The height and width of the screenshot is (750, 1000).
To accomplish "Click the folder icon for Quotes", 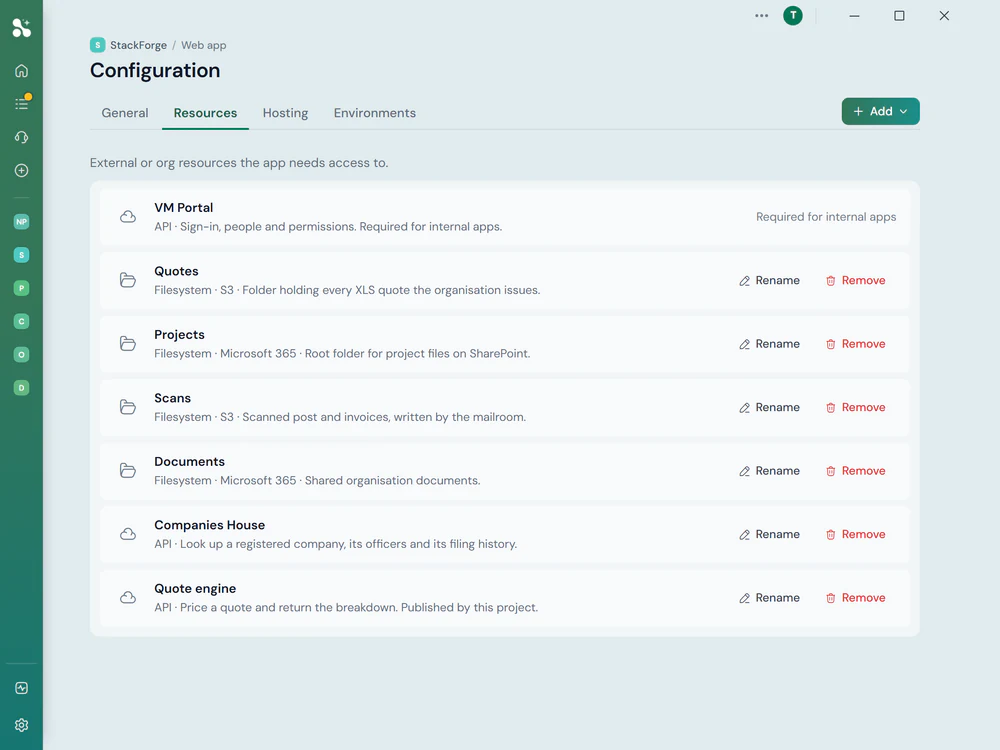I will pyautogui.click(x=128, y=280).
